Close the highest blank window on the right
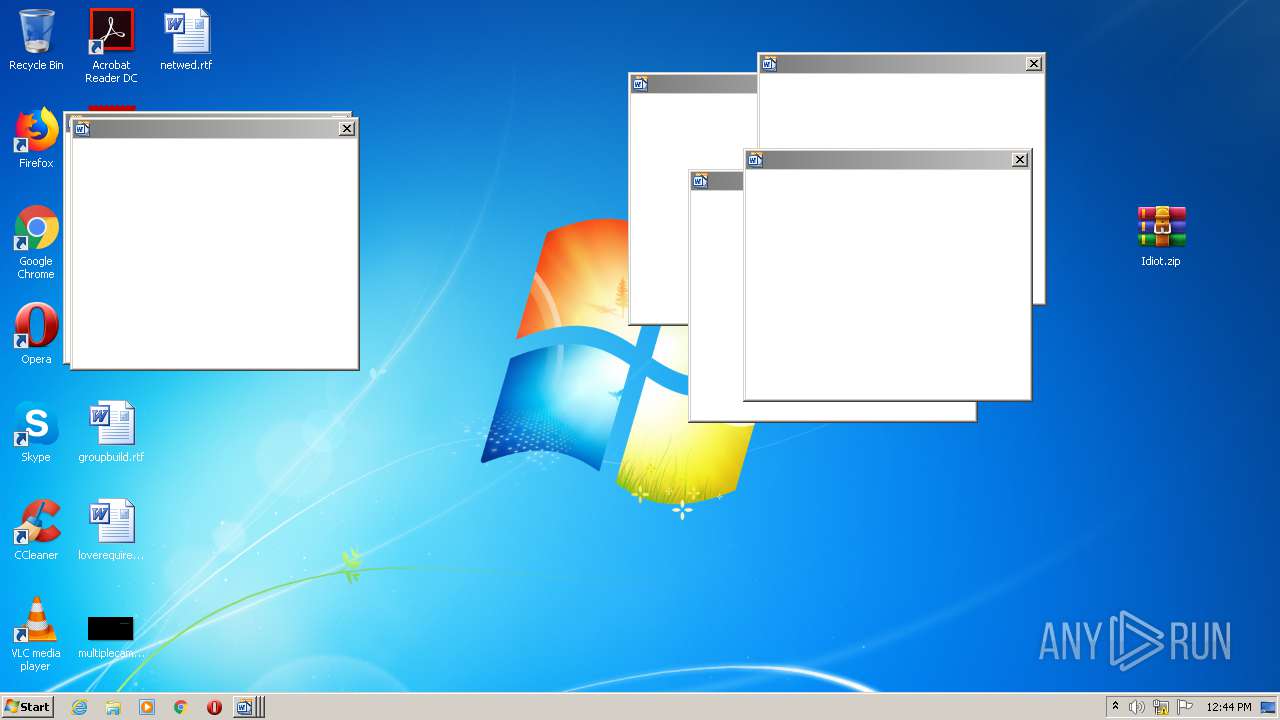This screenshot has height=720, width=1280. 1034,64
